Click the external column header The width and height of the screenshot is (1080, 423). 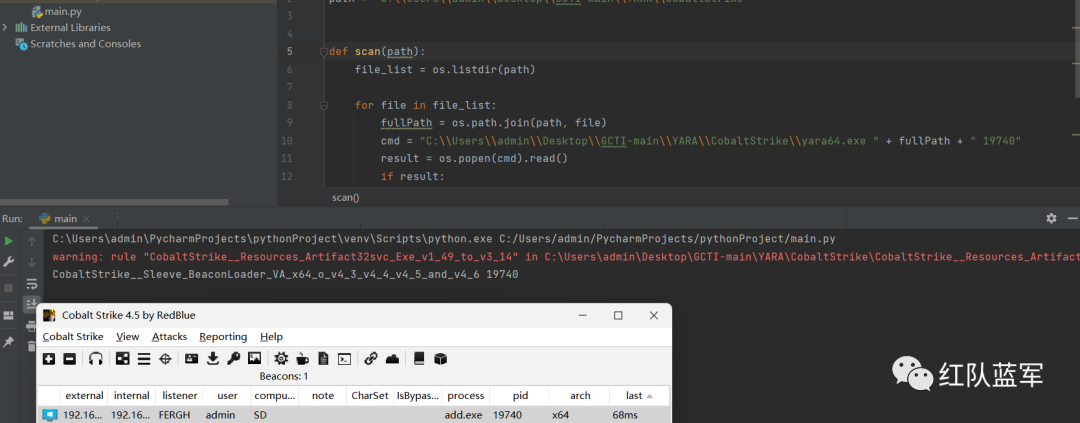tap(84, 395)
